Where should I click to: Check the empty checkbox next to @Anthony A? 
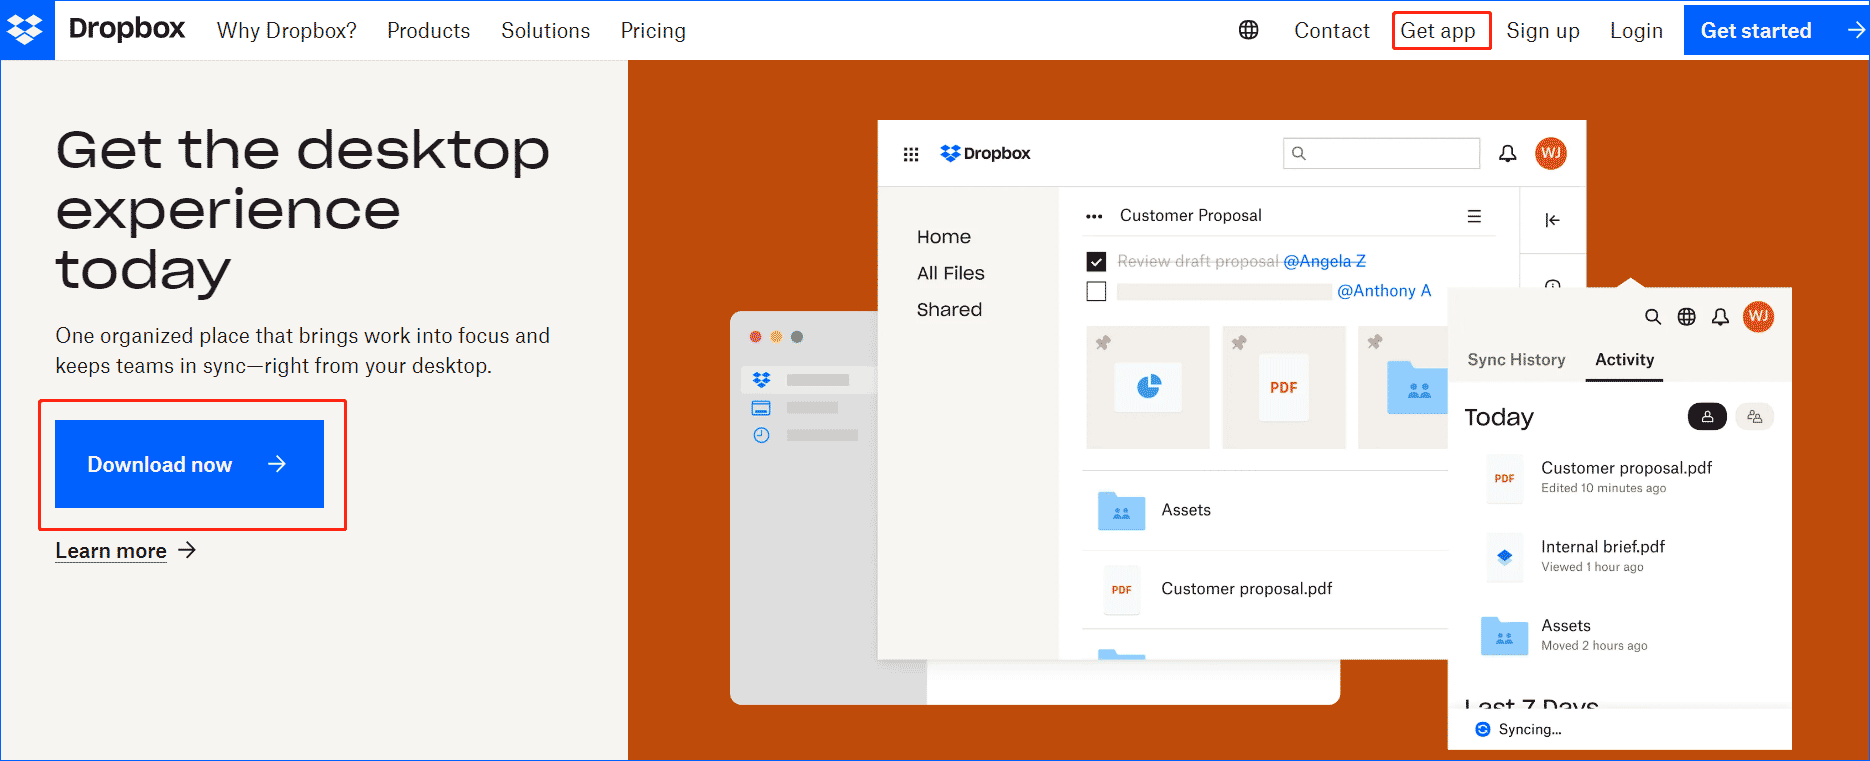pyautogui.click(x=1096, y=291)
